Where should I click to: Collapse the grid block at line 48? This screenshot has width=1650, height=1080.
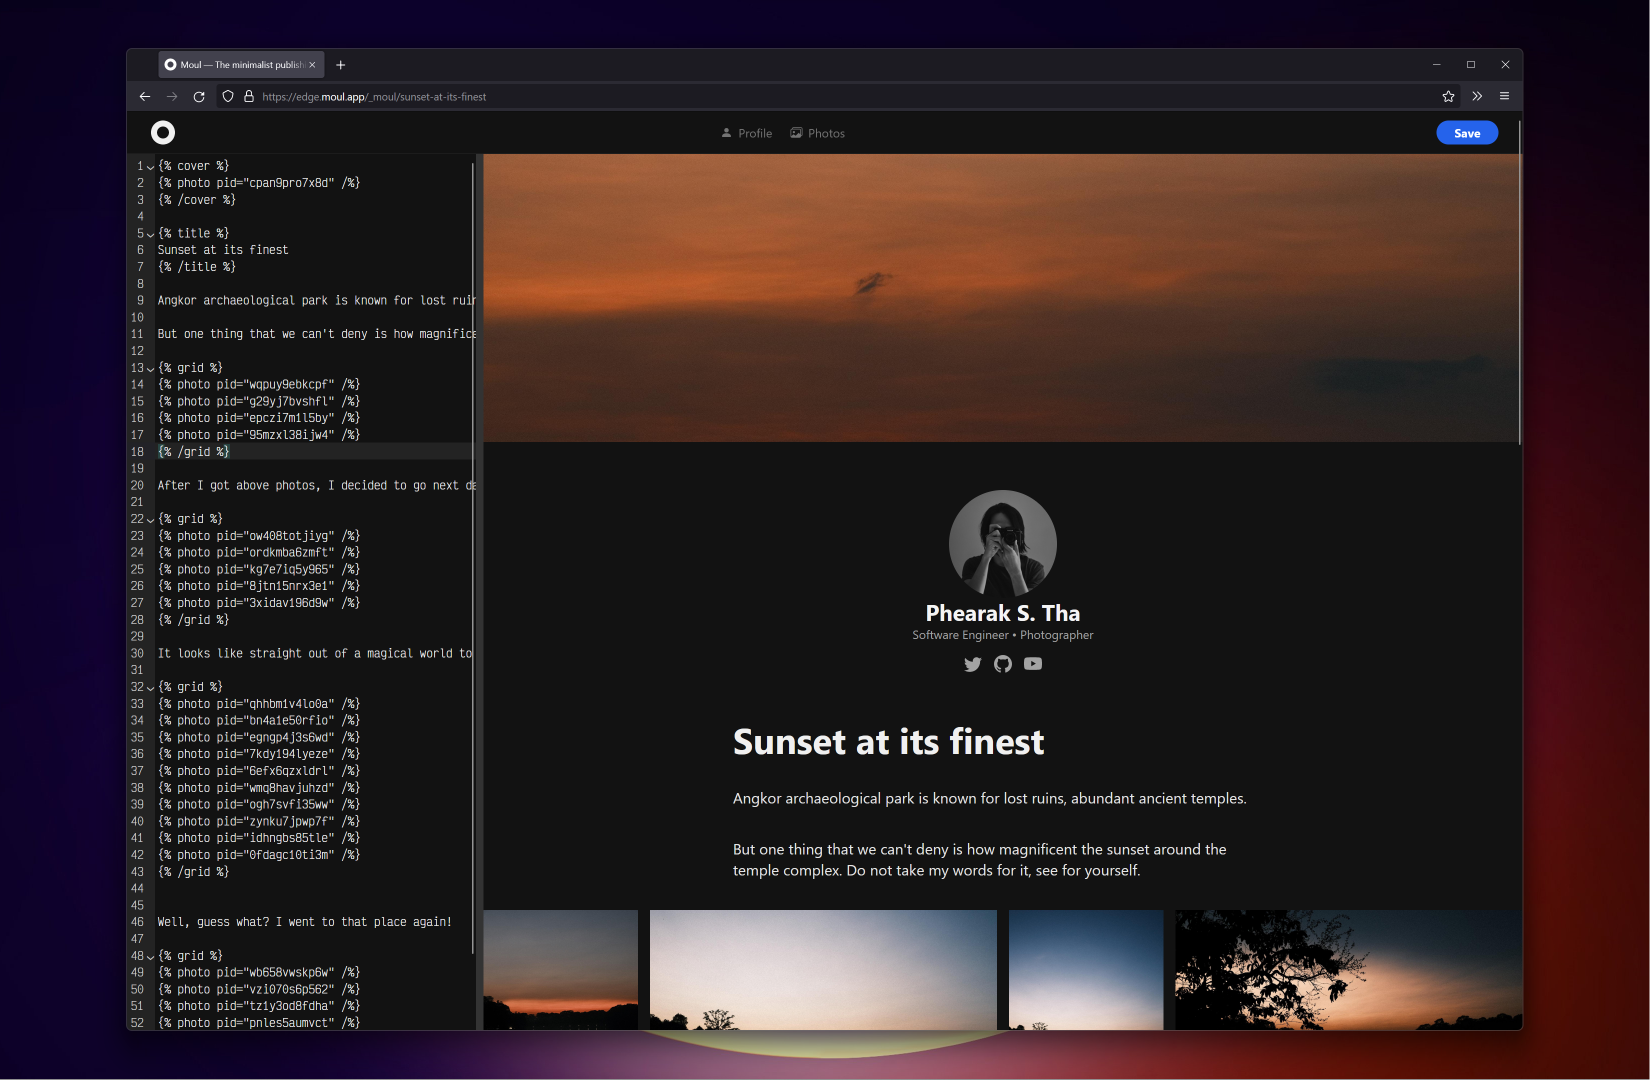coord(151,957)
